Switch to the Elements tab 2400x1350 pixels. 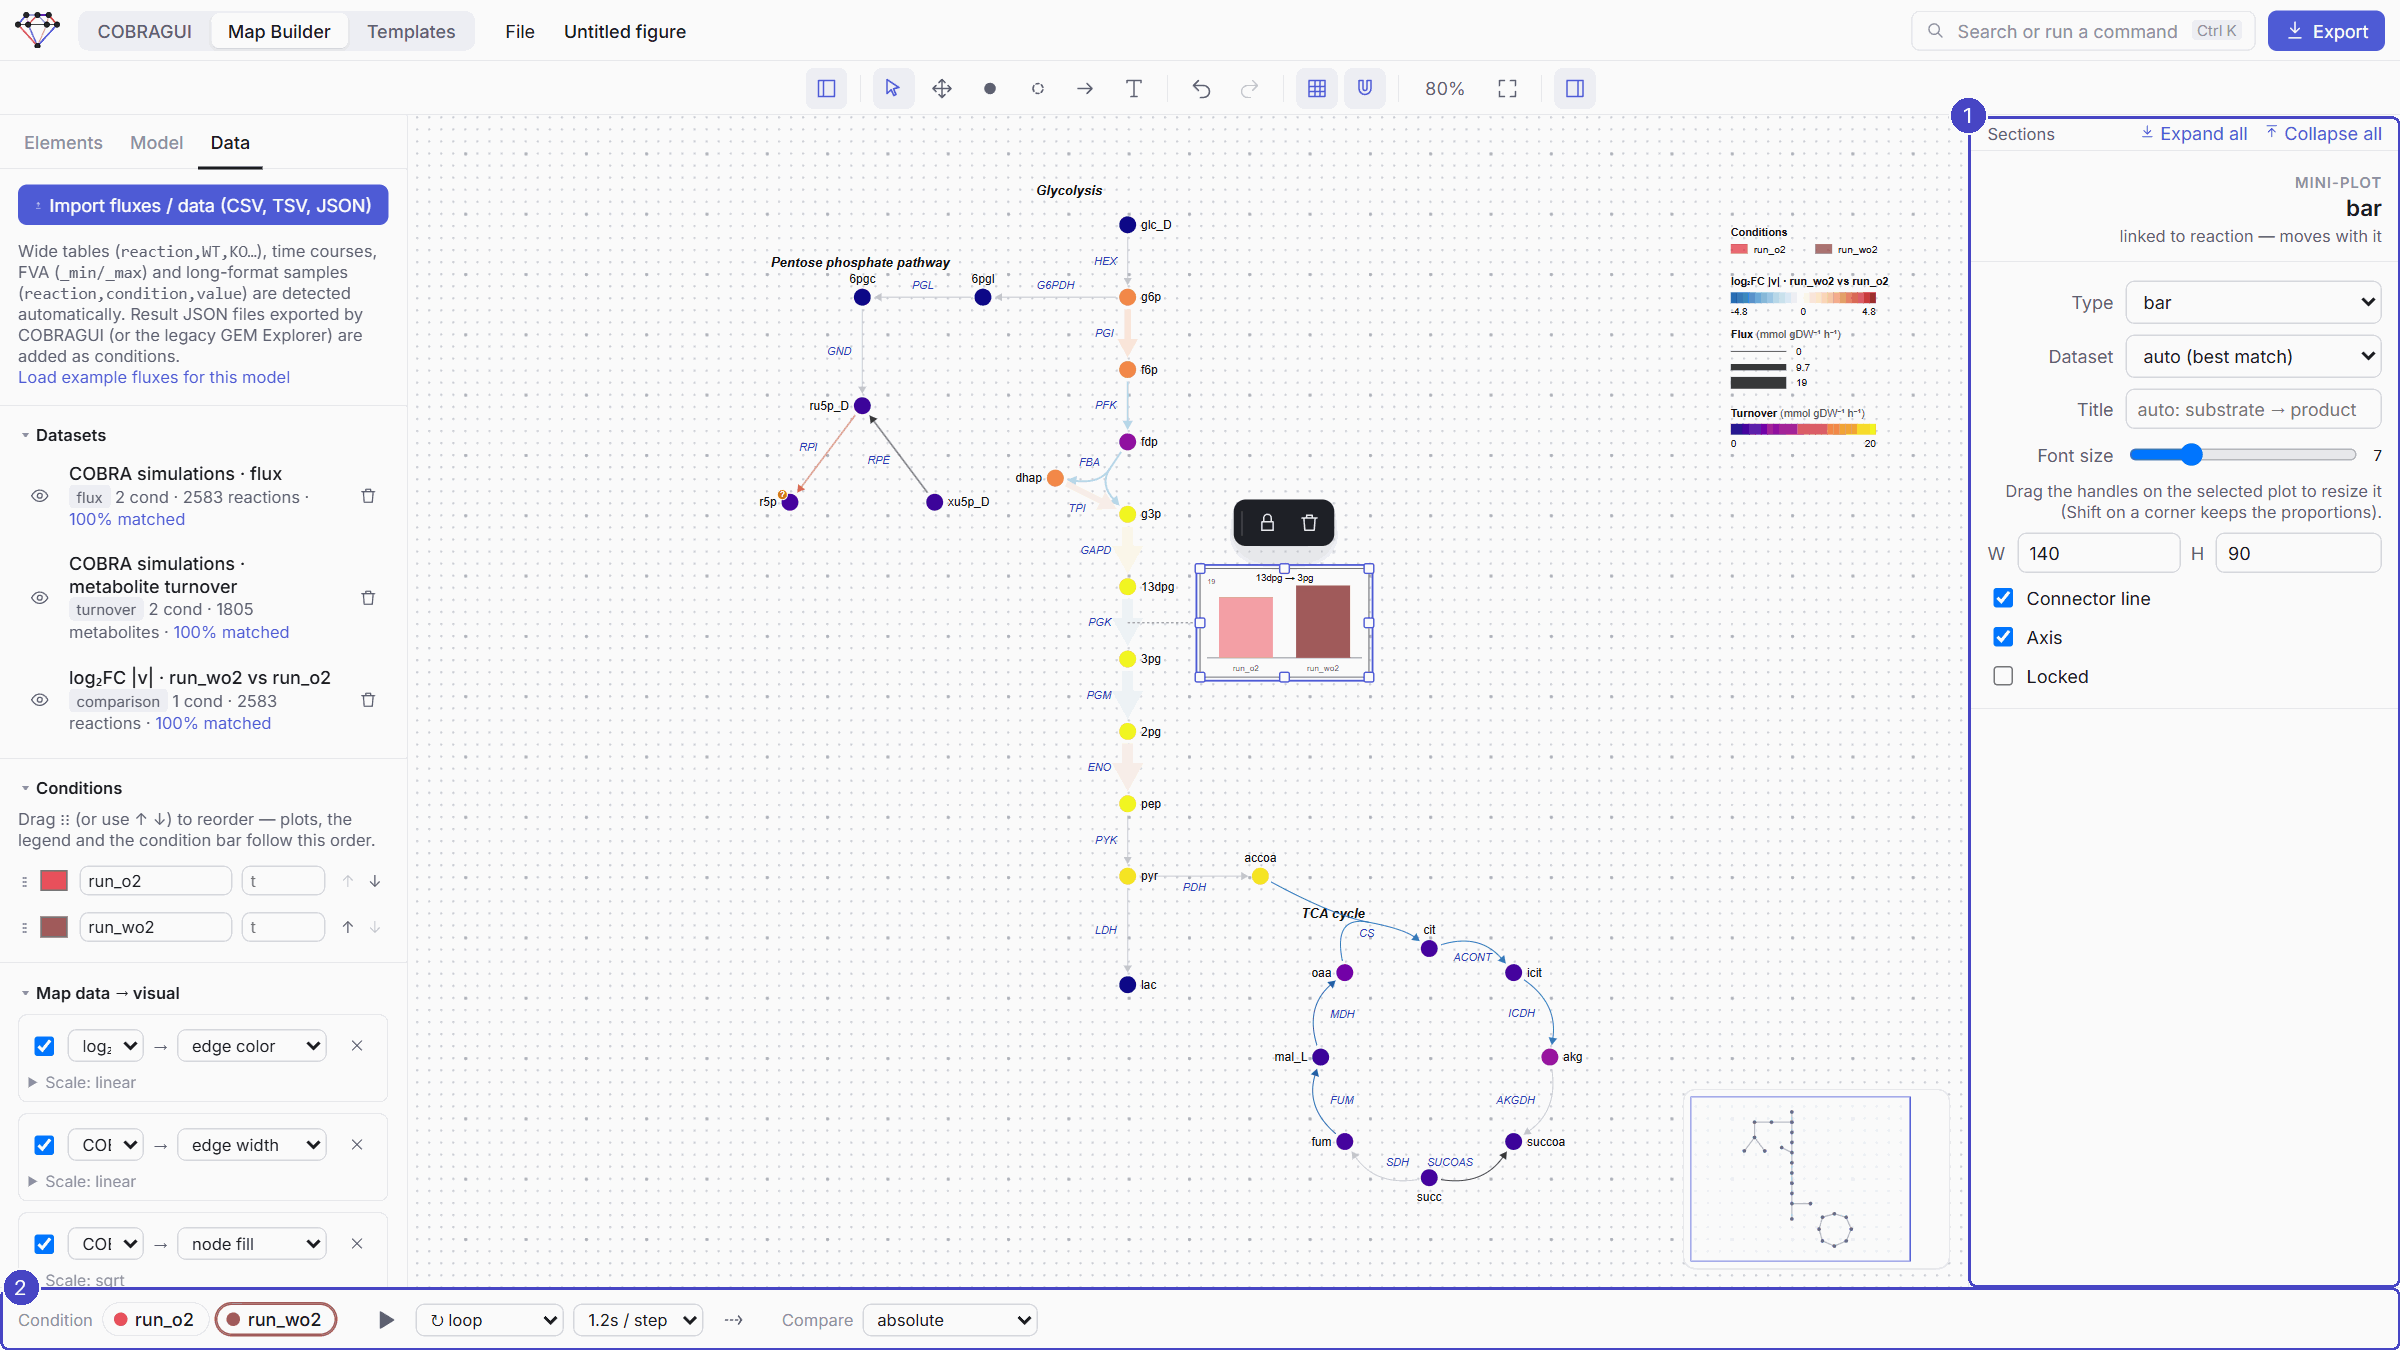point(63,143)
